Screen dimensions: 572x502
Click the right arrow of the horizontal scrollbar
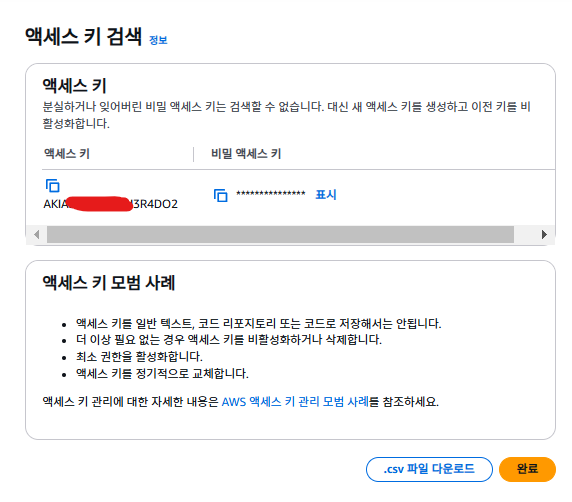coord(544,234)
